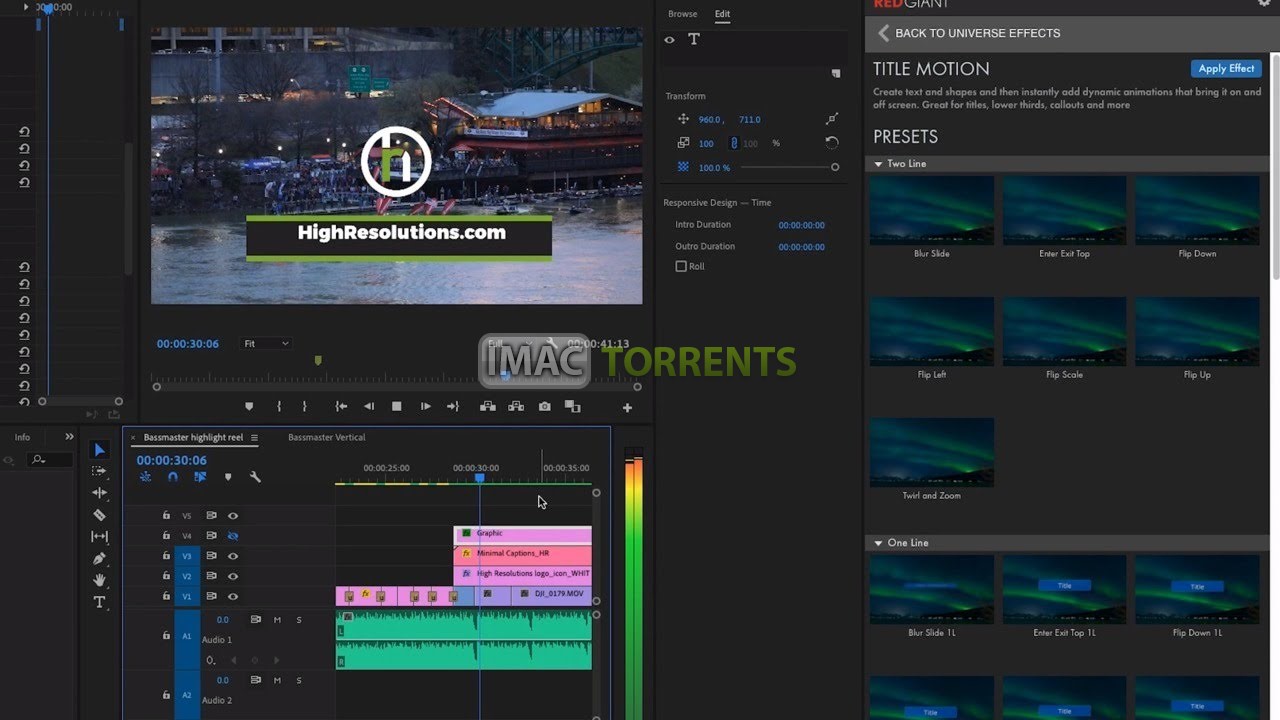Click the program monitor Add Marker button
The width and height of the screenshot is (1280, 720).
[x=249, y=406]
